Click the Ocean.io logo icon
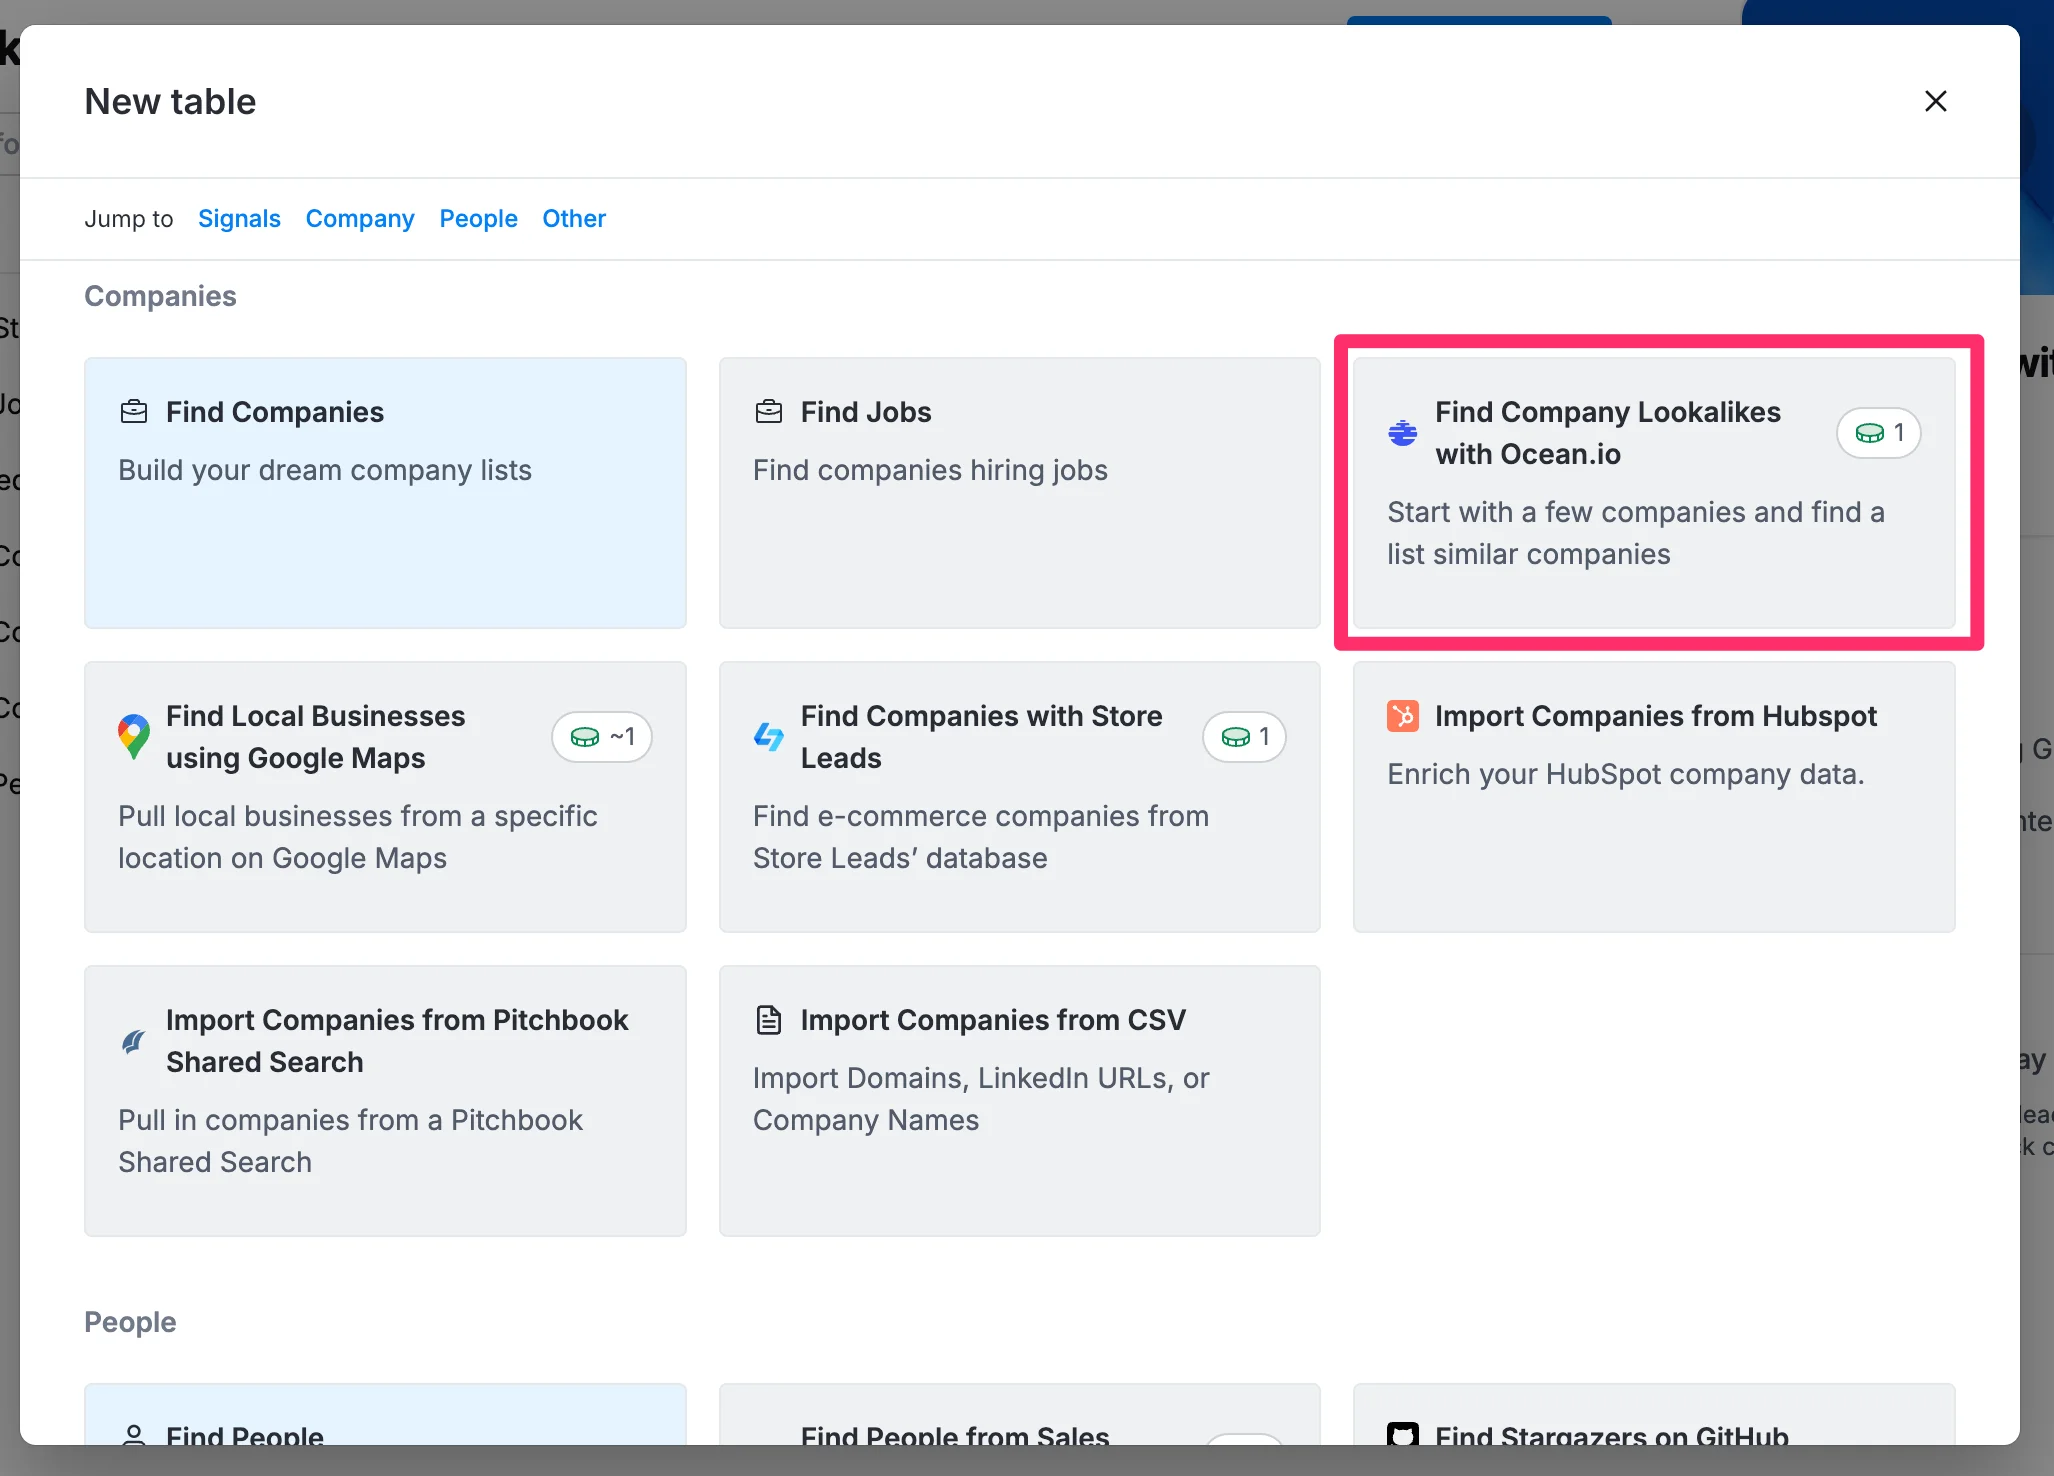2054x1476 pixels. tap(1402, 433)
